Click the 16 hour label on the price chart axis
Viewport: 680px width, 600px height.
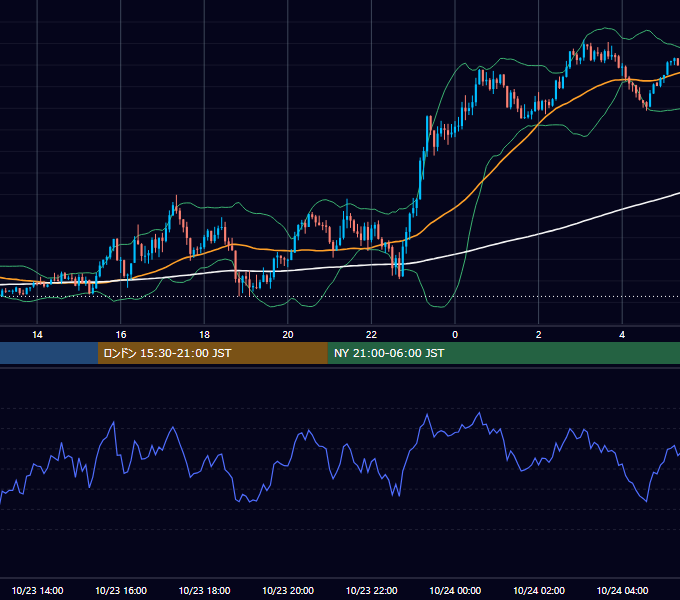point(121,335)
